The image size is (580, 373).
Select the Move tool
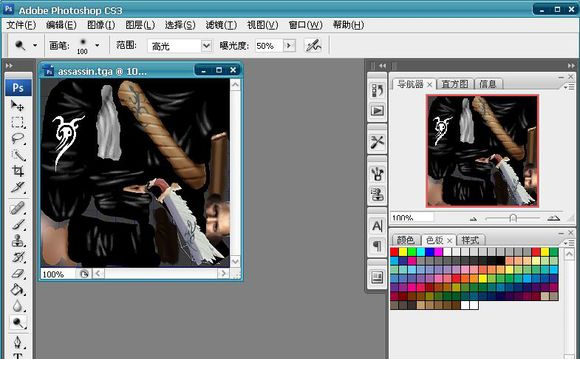click(17, 106)
